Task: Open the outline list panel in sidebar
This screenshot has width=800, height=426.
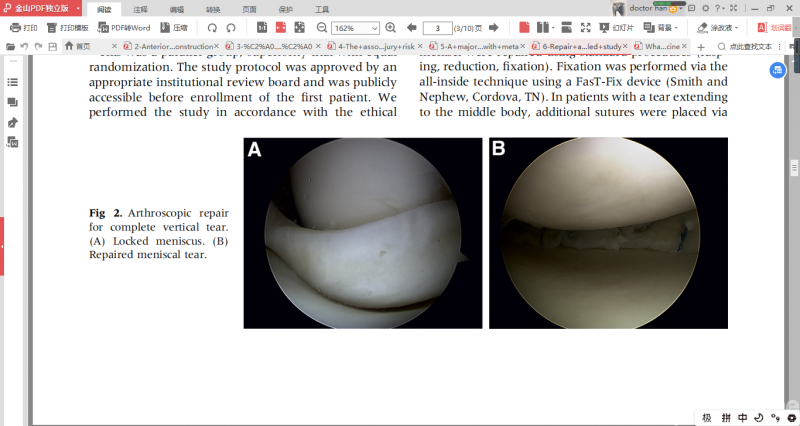Action: [x=13, y=82]
